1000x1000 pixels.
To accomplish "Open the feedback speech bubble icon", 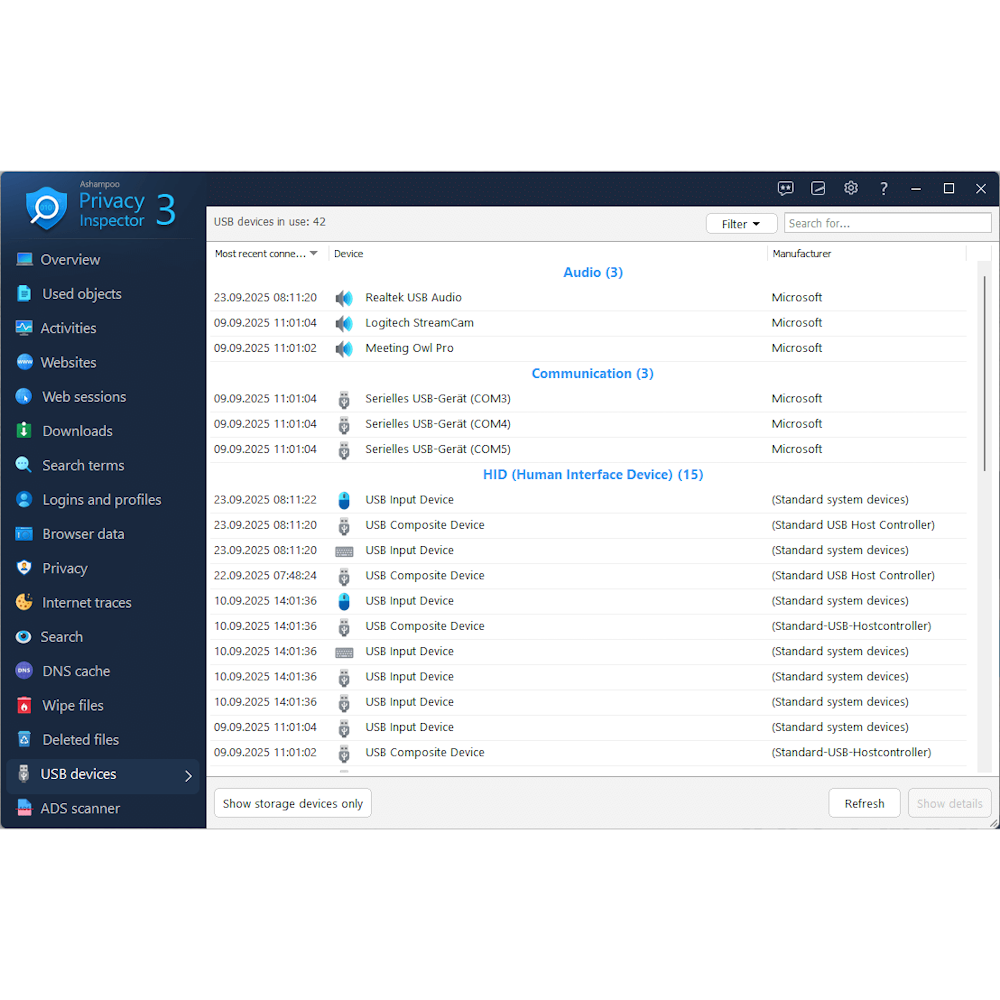I will 786,188.
